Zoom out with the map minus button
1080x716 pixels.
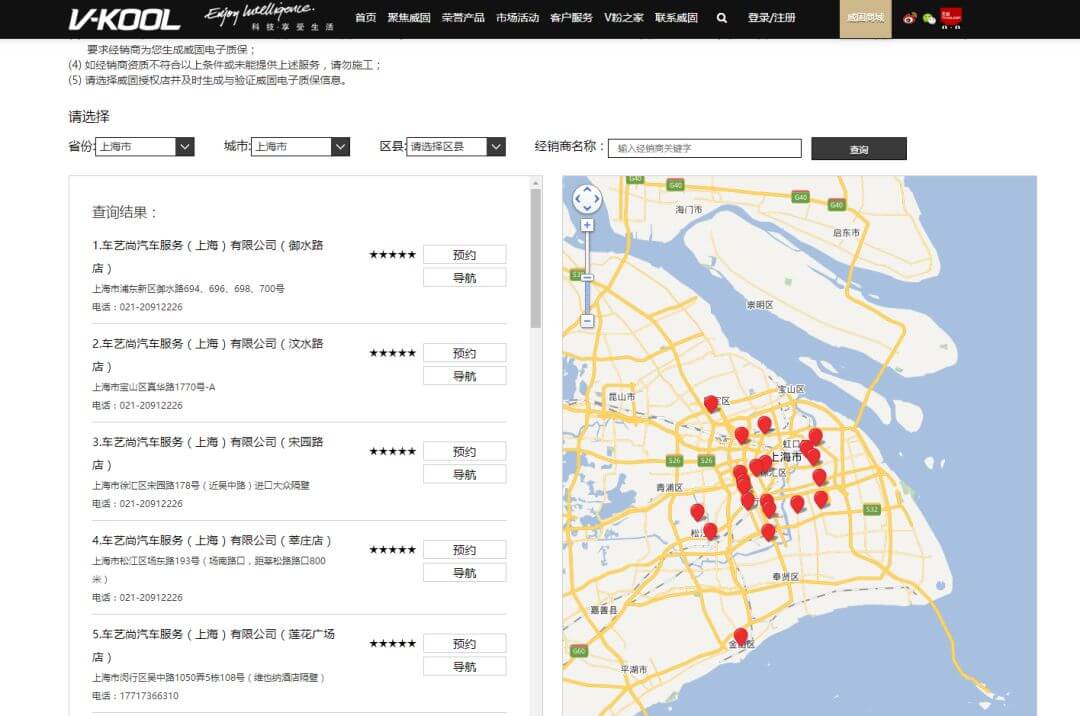tap(587, 321)
